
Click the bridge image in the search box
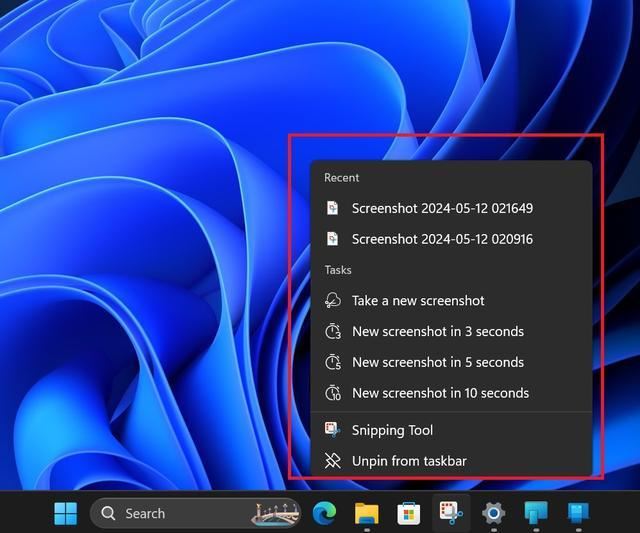pyautogui.click(x=275, y=513)
